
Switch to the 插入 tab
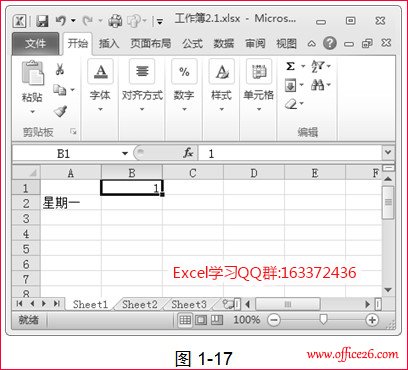click(109, 44)
